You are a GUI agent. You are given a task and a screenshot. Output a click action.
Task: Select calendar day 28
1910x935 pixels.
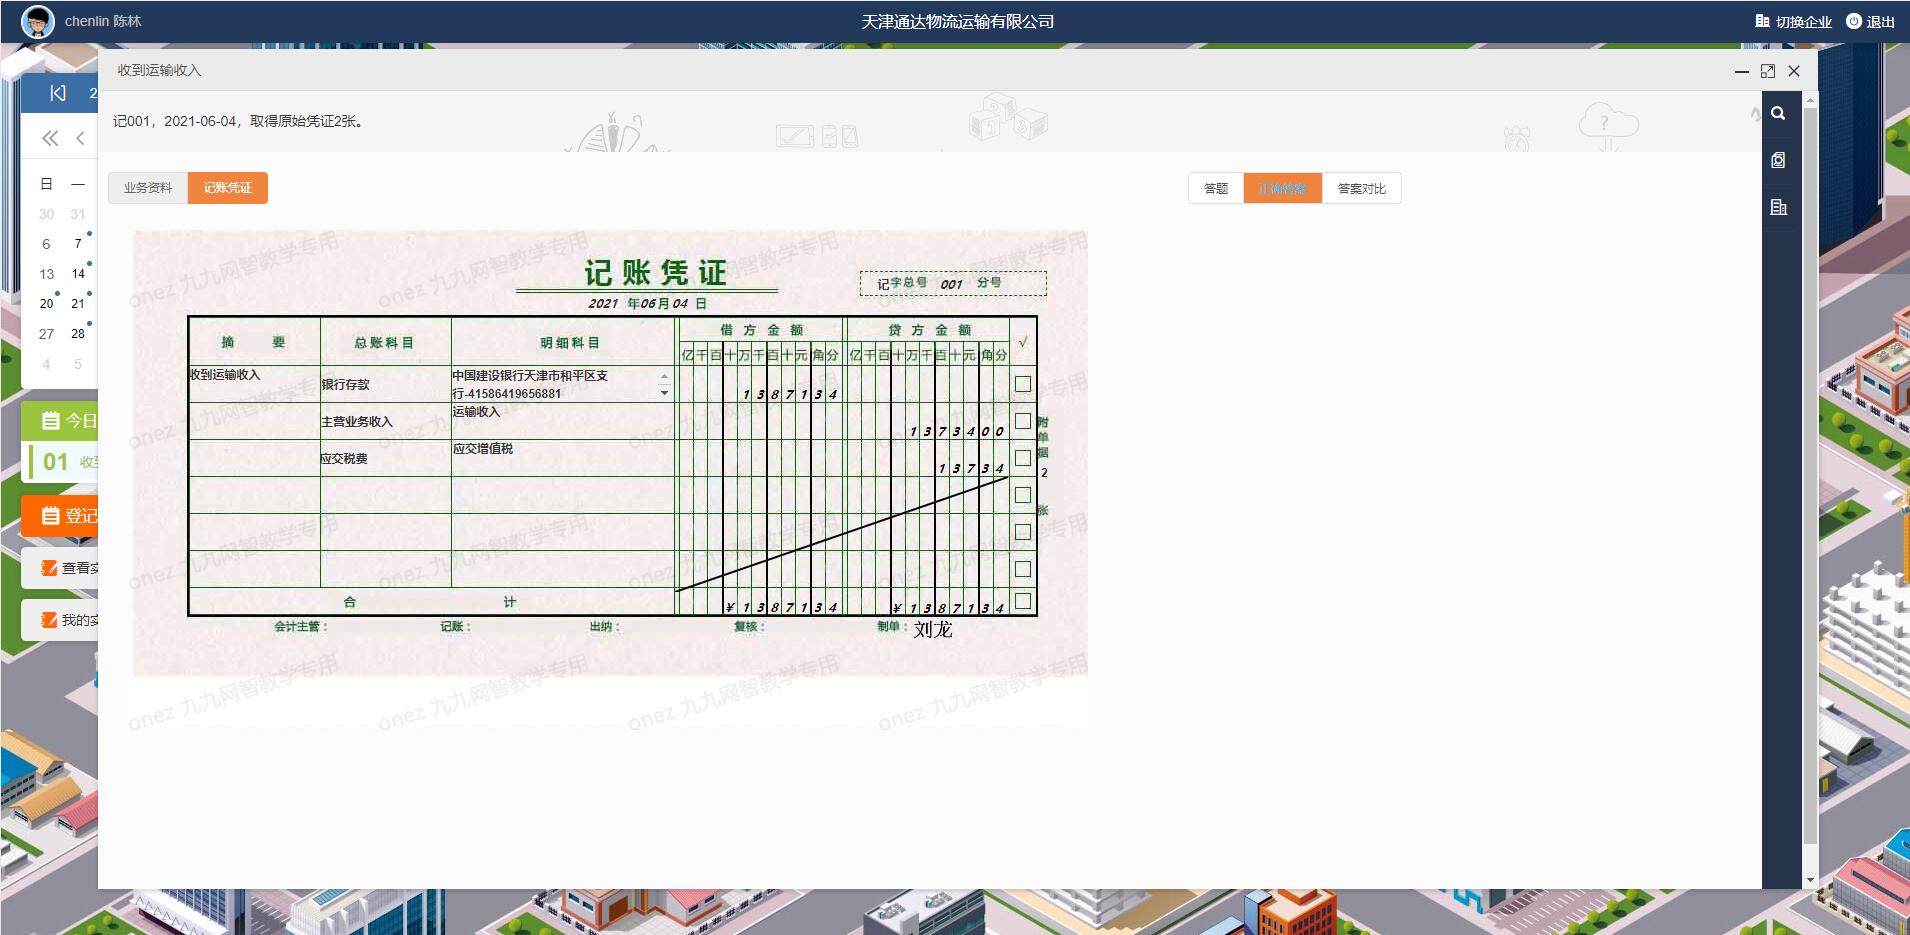[x=78, y=334]
